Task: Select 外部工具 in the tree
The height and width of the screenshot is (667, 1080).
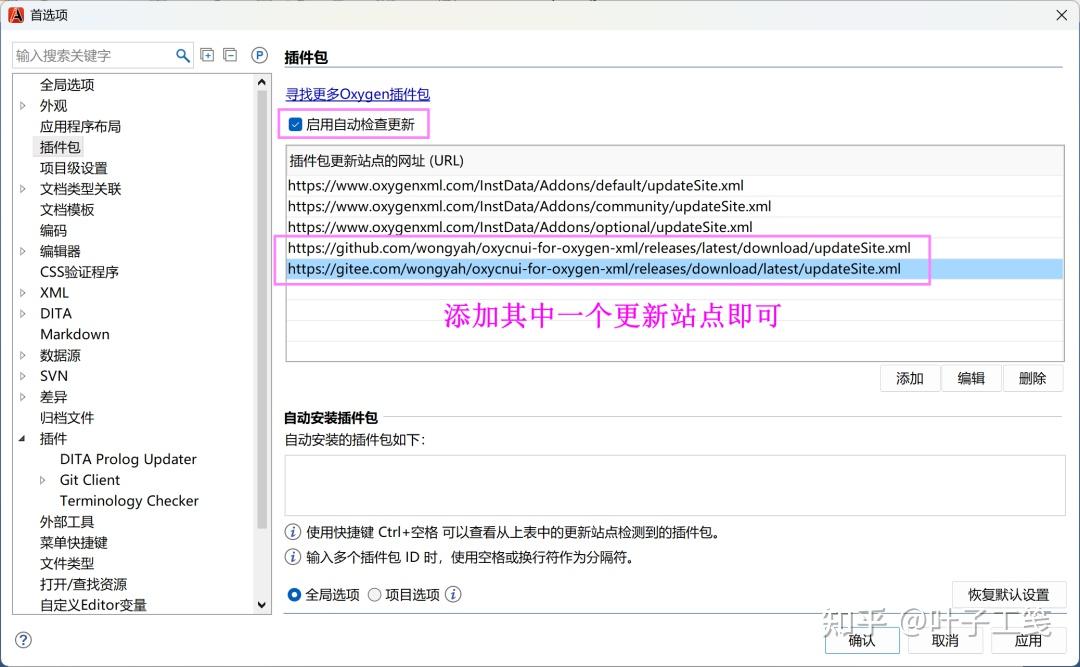Action: 67,522
